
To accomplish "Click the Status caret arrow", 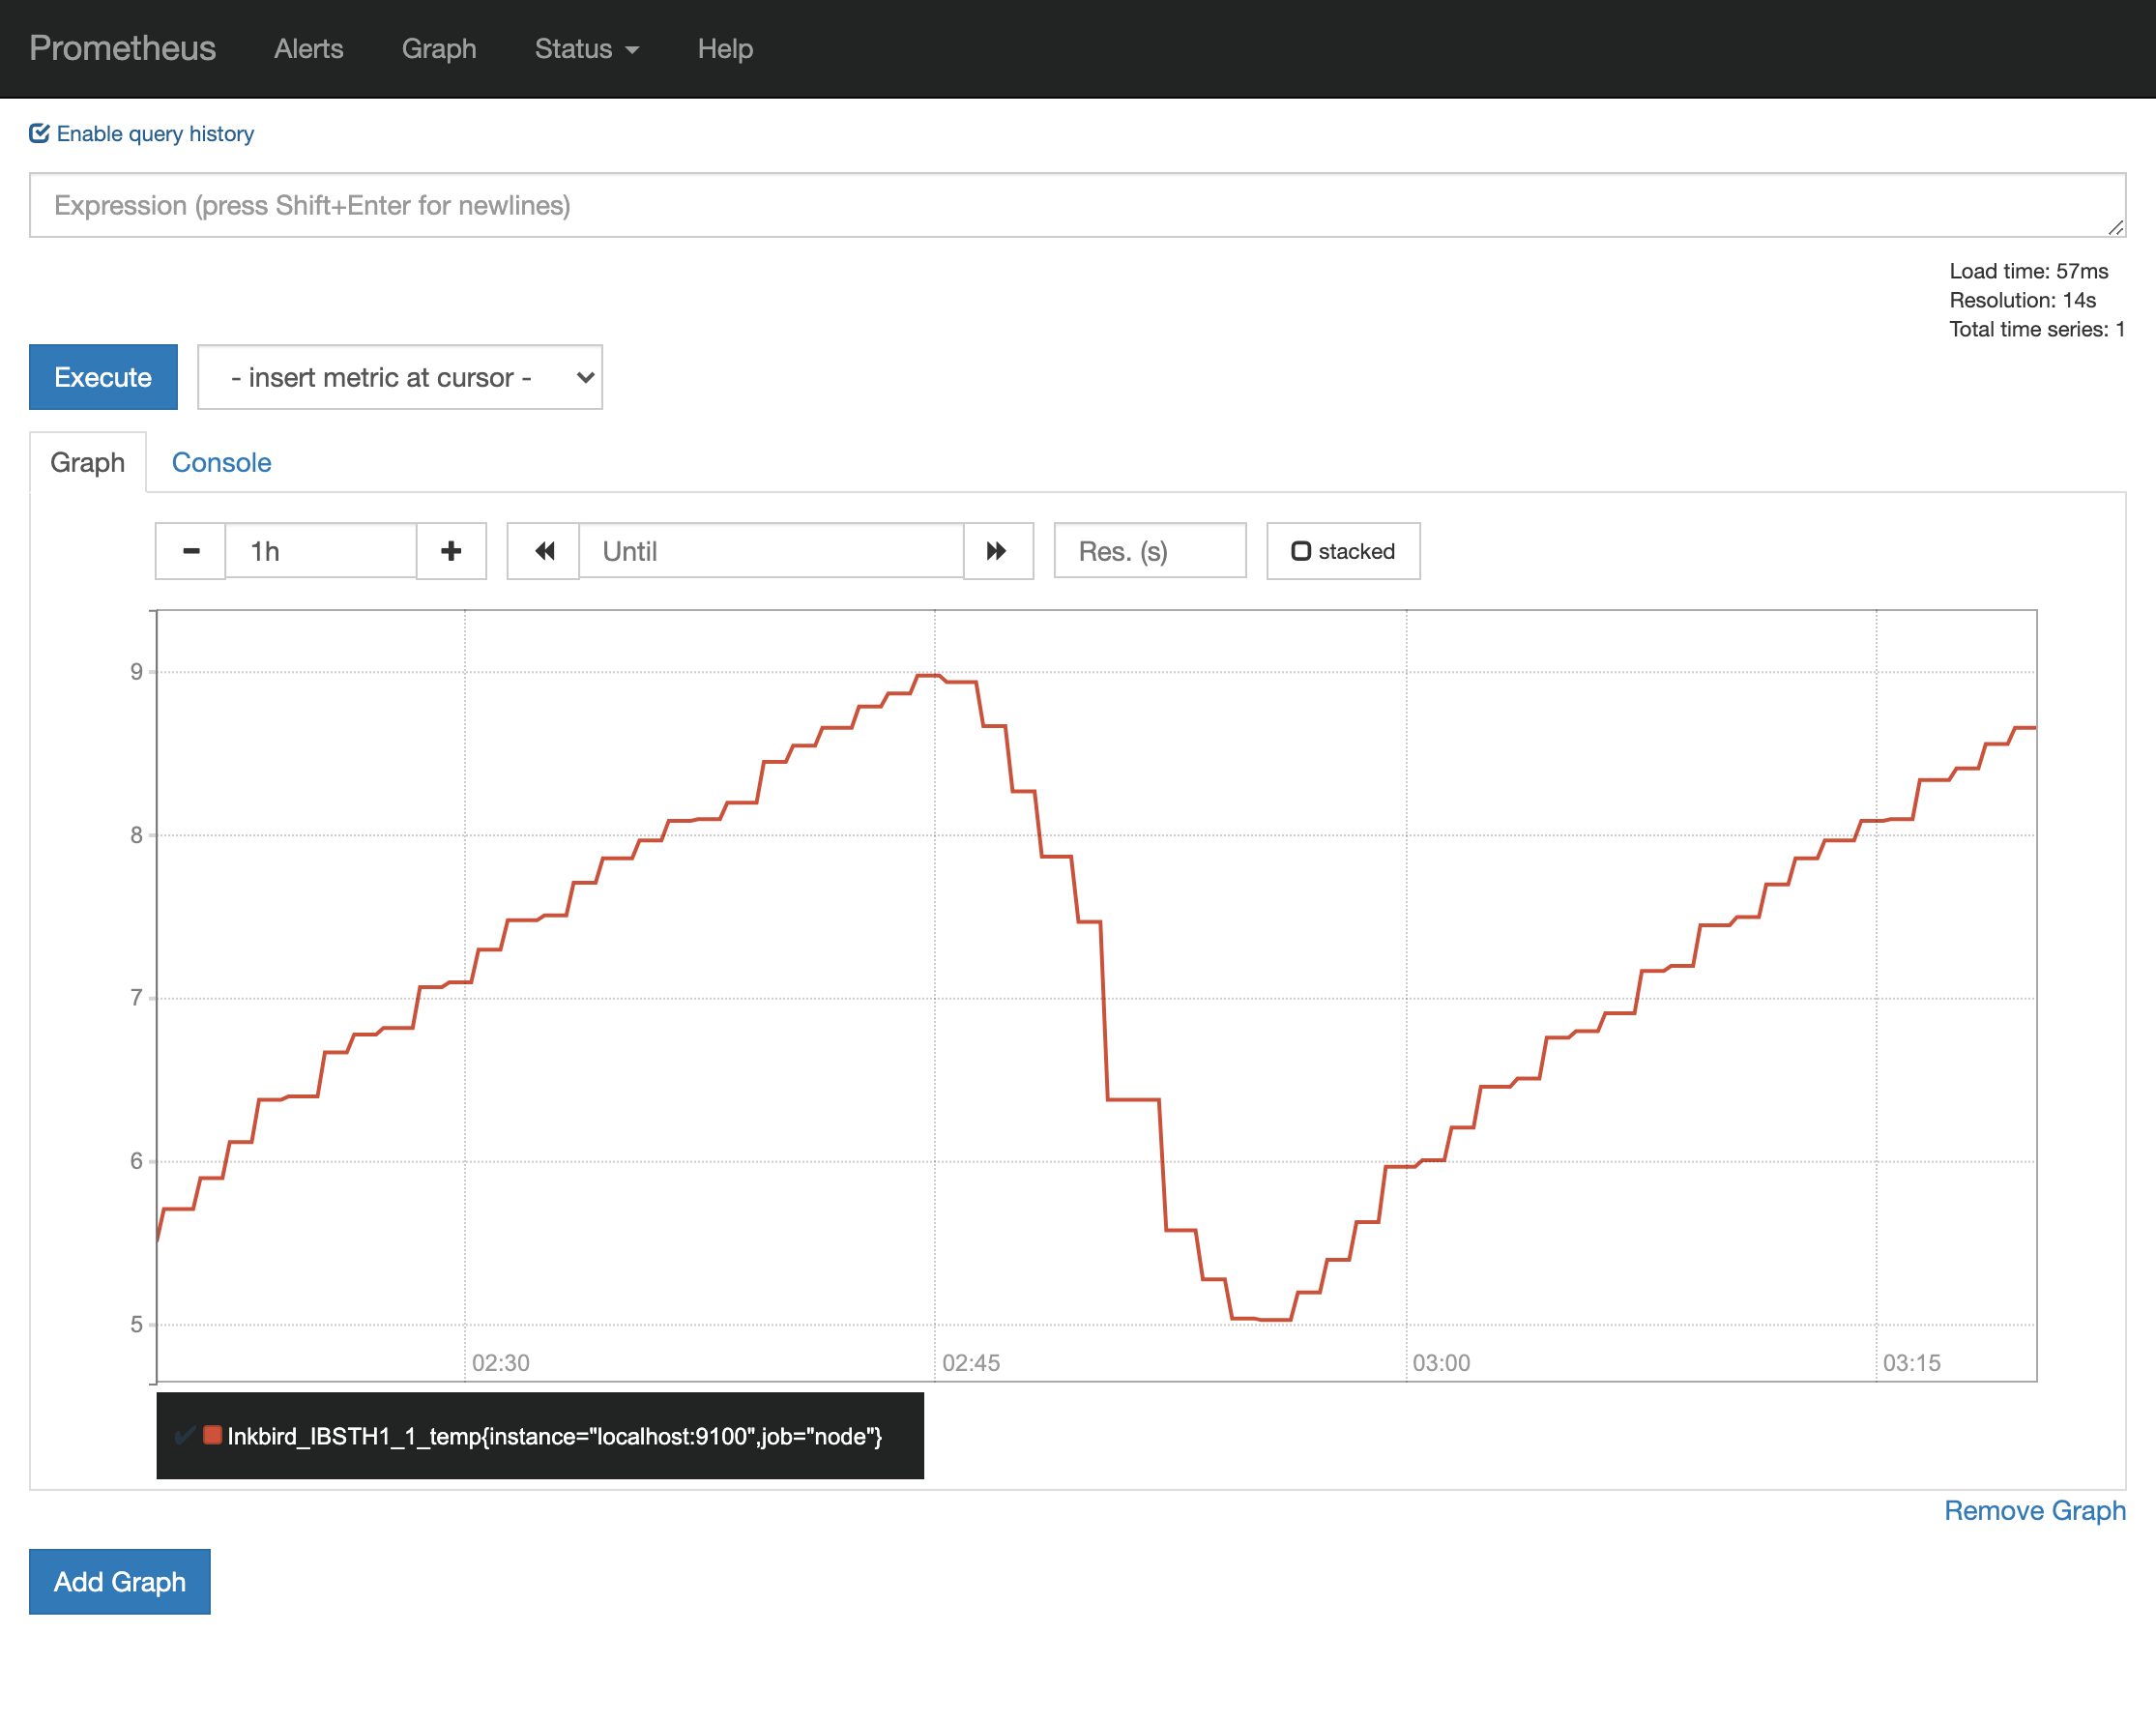I will click(632, 50).
